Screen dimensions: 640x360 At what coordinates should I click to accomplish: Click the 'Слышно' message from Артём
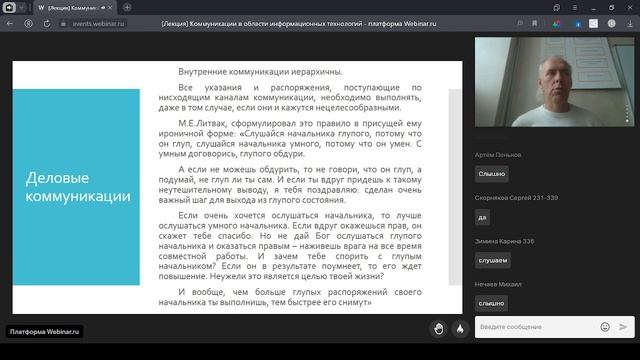tap(491, 174)
